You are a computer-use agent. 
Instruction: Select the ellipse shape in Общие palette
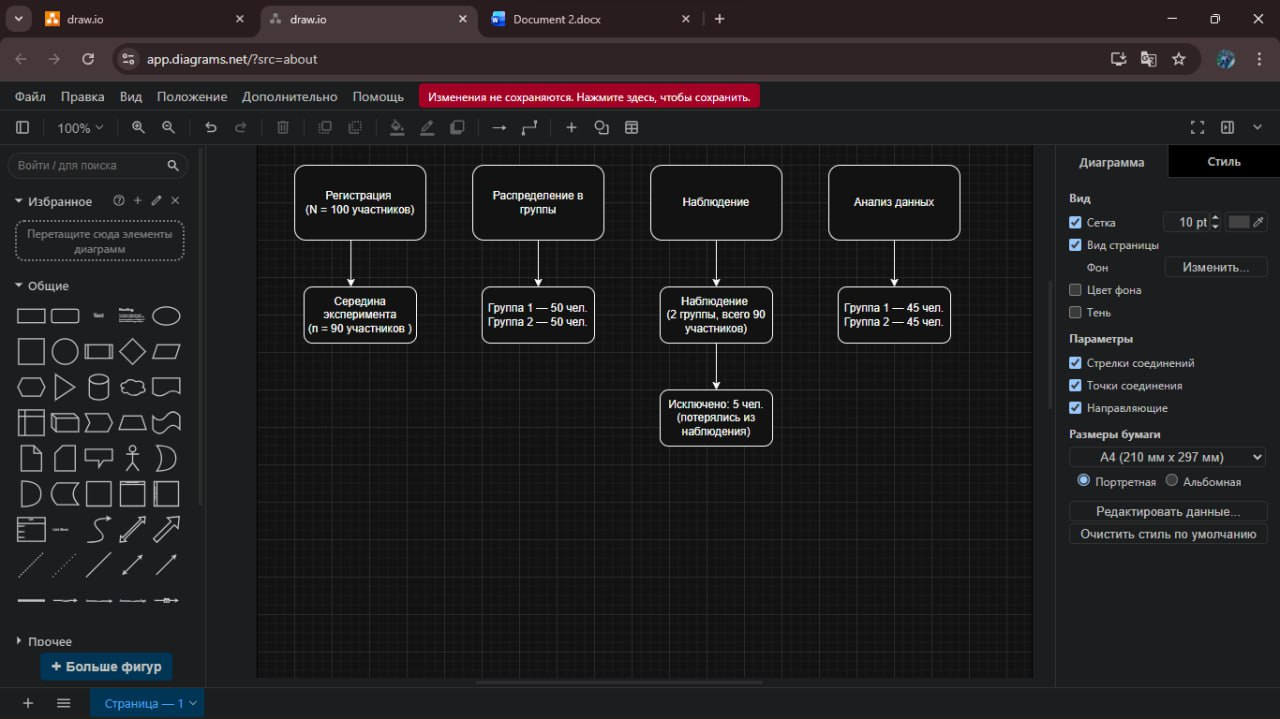point(166,317)
